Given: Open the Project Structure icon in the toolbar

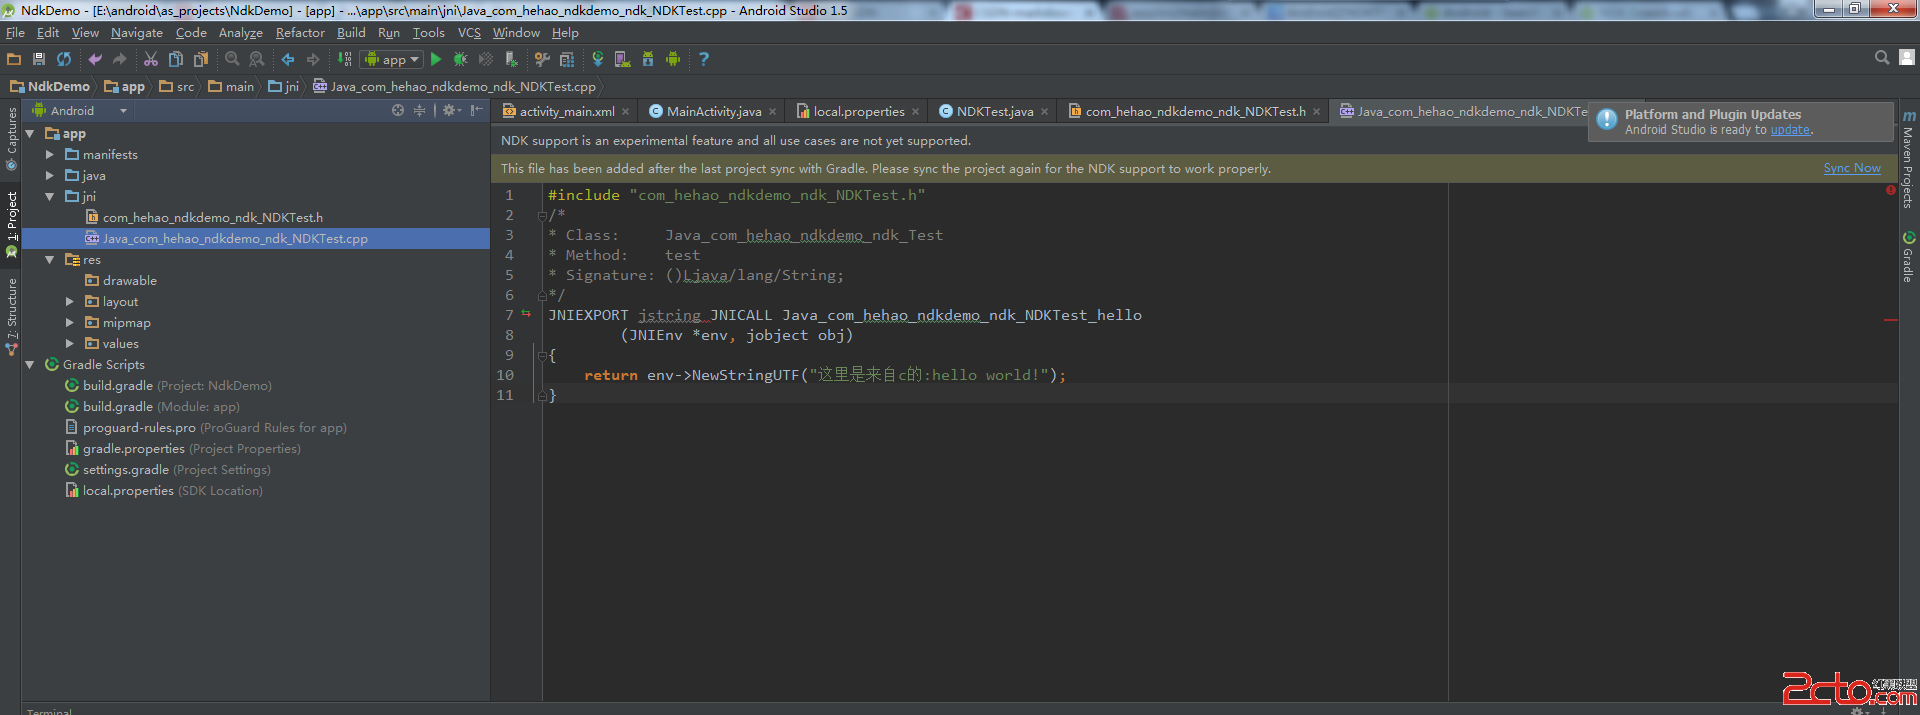Looking at the screenshot, I should pos(567,60).
